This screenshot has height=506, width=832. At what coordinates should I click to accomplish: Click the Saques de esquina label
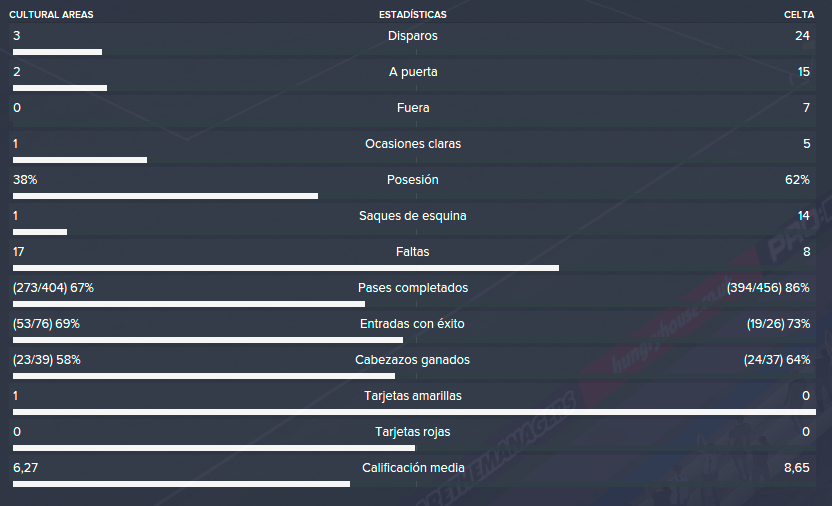tap(413, 216)
